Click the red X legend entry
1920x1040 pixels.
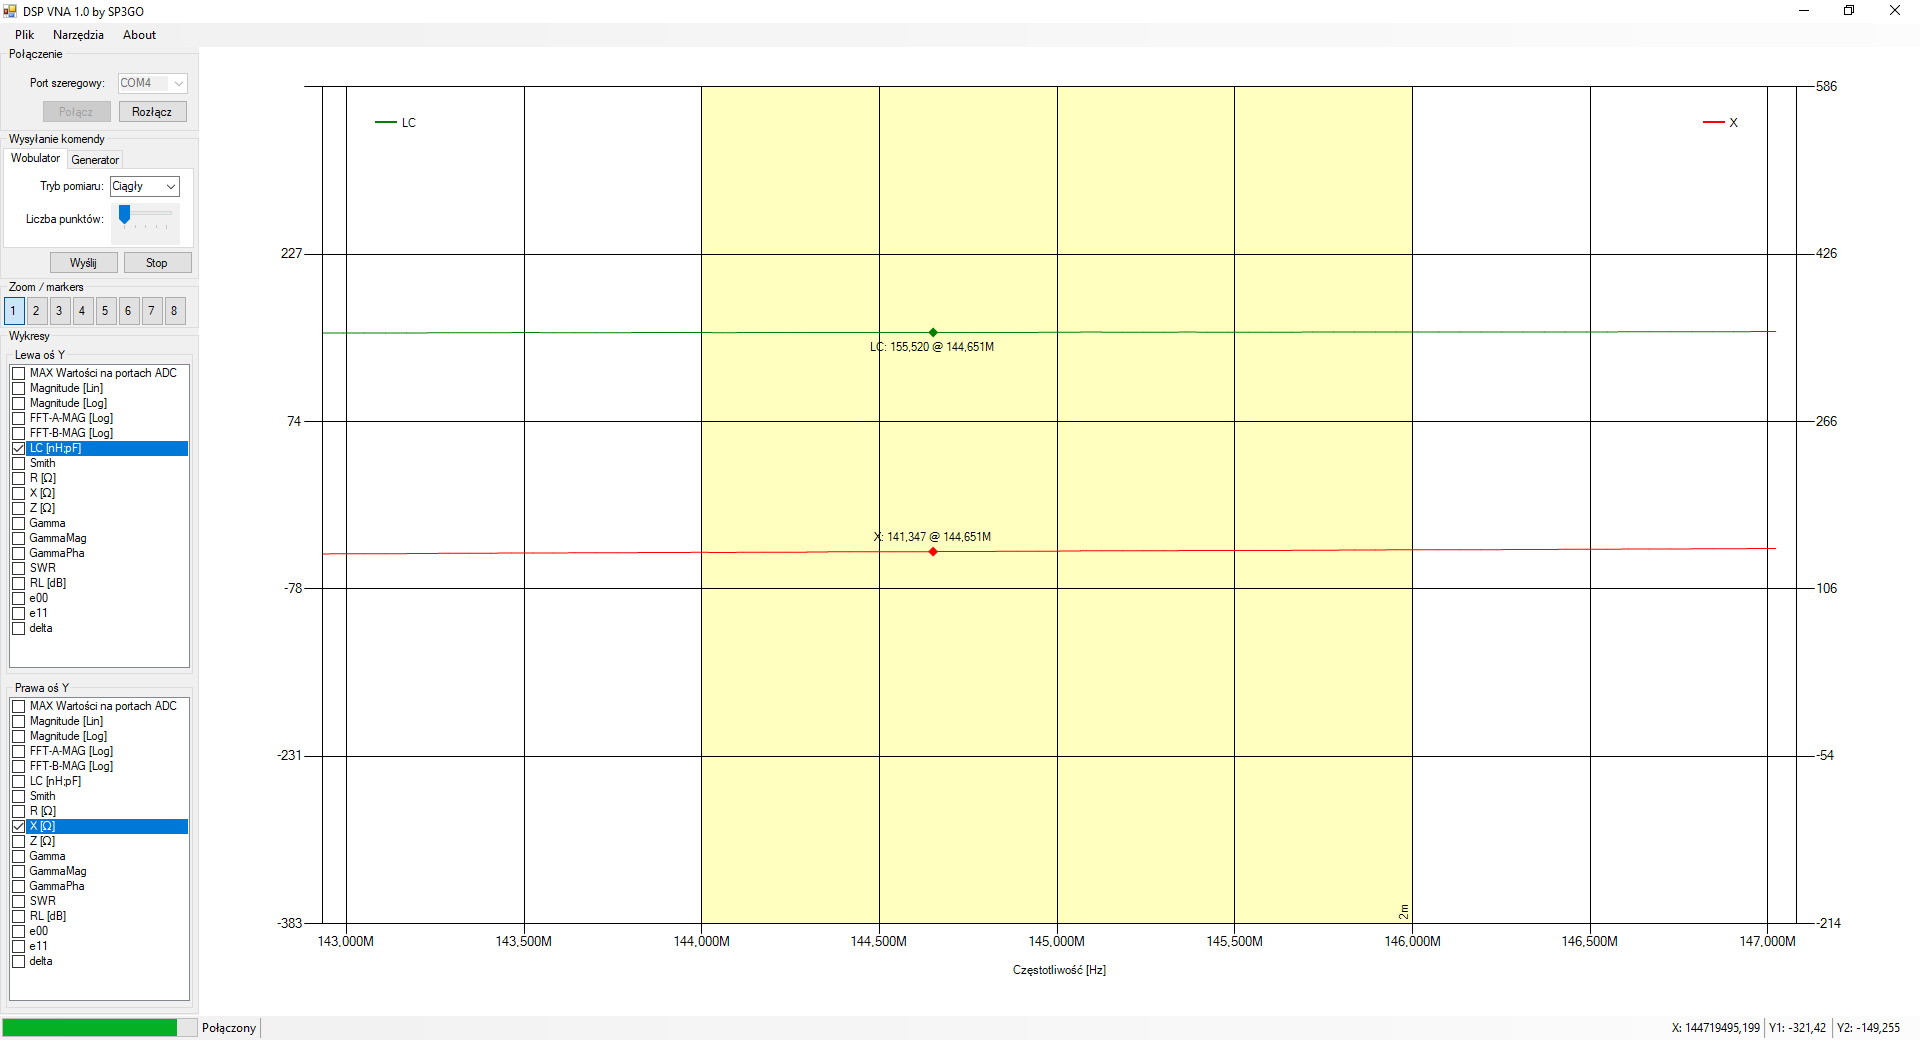coord(1721,123)
